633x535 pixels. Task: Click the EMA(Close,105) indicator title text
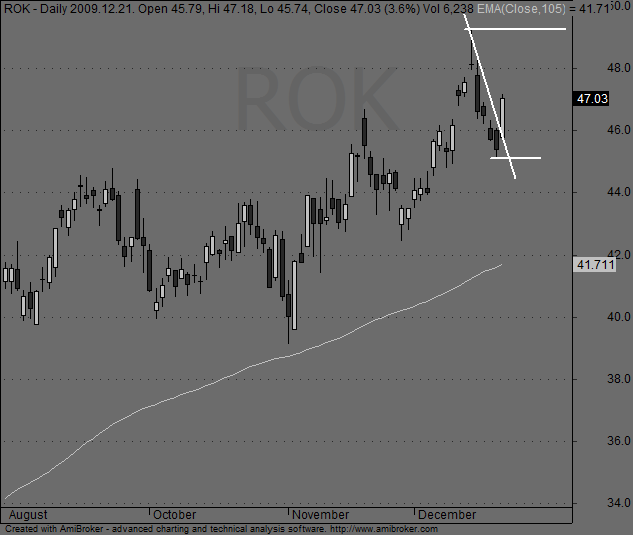click(521, 8)
